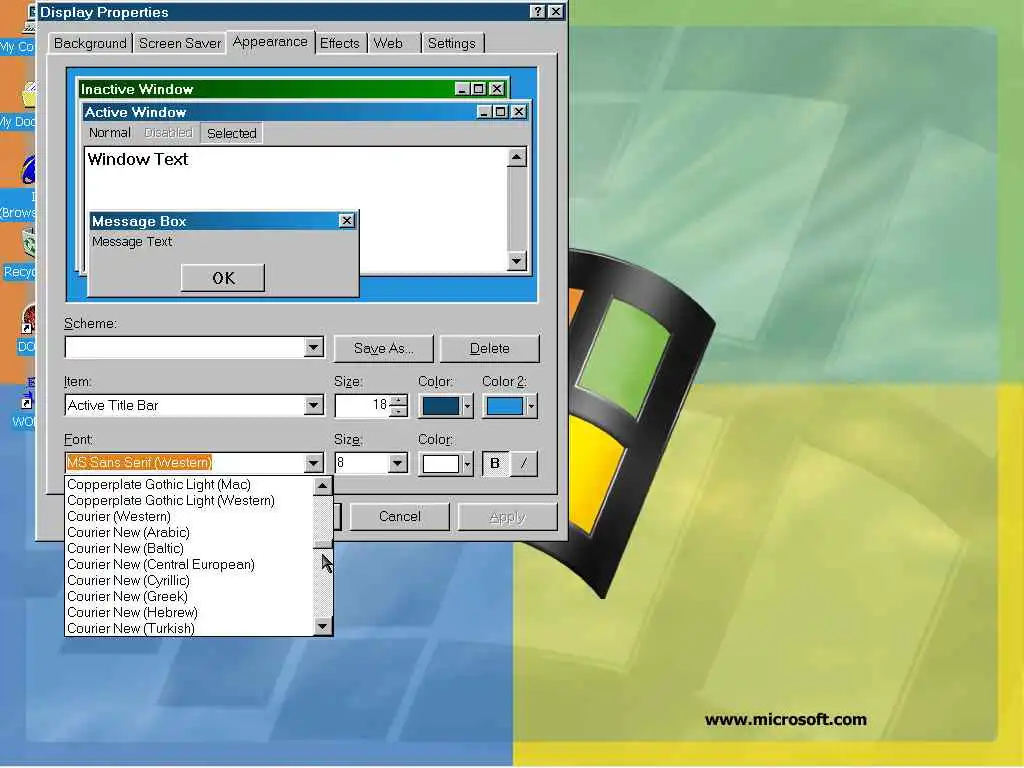
Task: Click the Disabled menu item in preview
Action: pyautogui.click(x=168, y=133)
